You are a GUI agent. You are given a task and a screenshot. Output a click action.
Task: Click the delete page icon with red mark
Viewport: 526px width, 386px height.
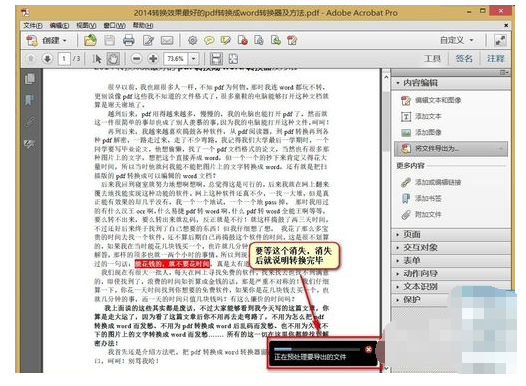point(242,41)
